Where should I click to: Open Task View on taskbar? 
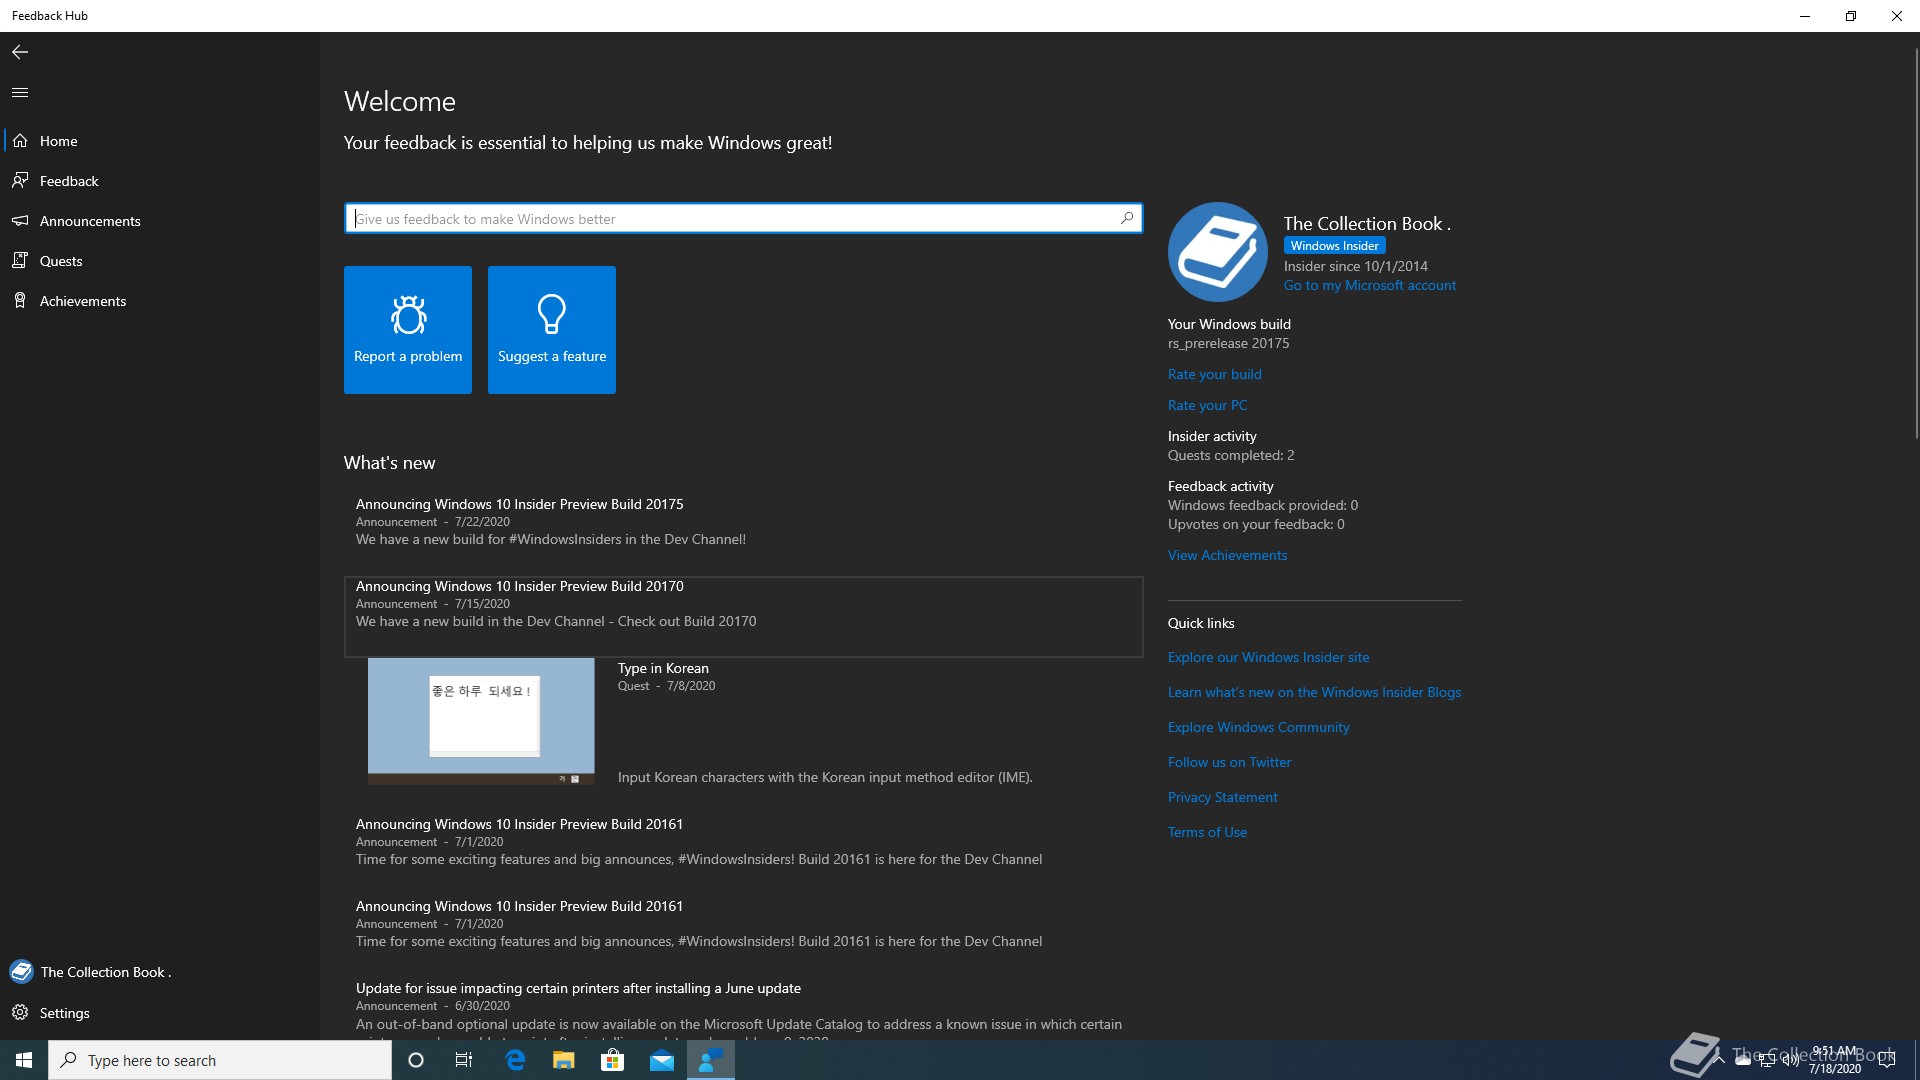(x=464, y=1060)
